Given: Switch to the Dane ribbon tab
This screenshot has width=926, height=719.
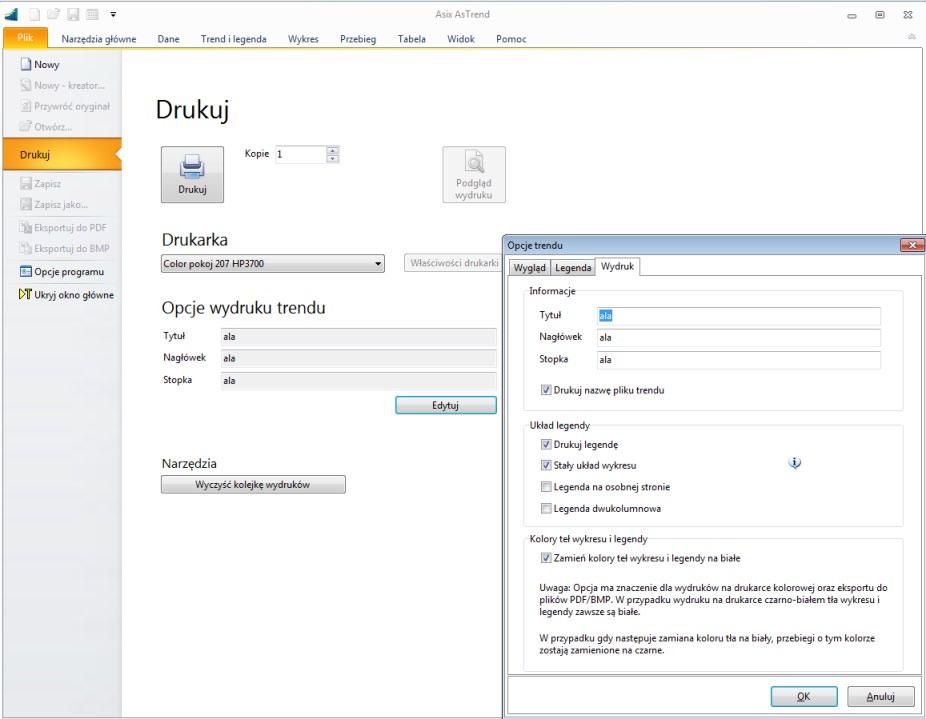Looking at the screenshot, I should 168,39.
